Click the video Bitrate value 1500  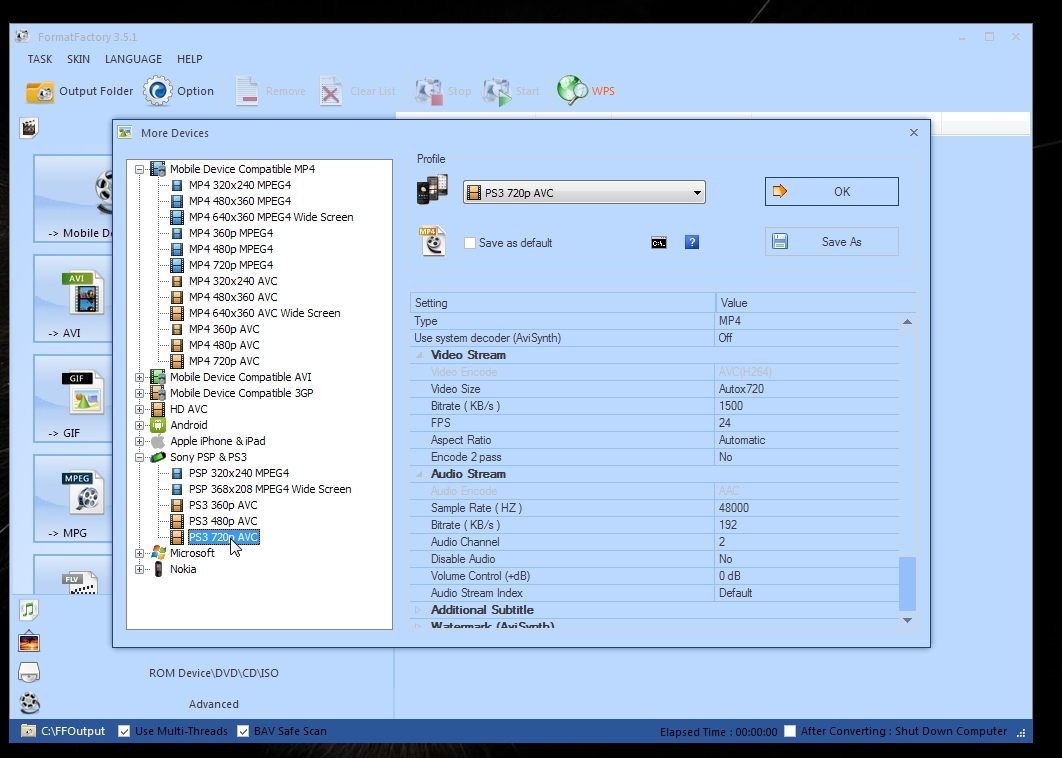[731, 406]
